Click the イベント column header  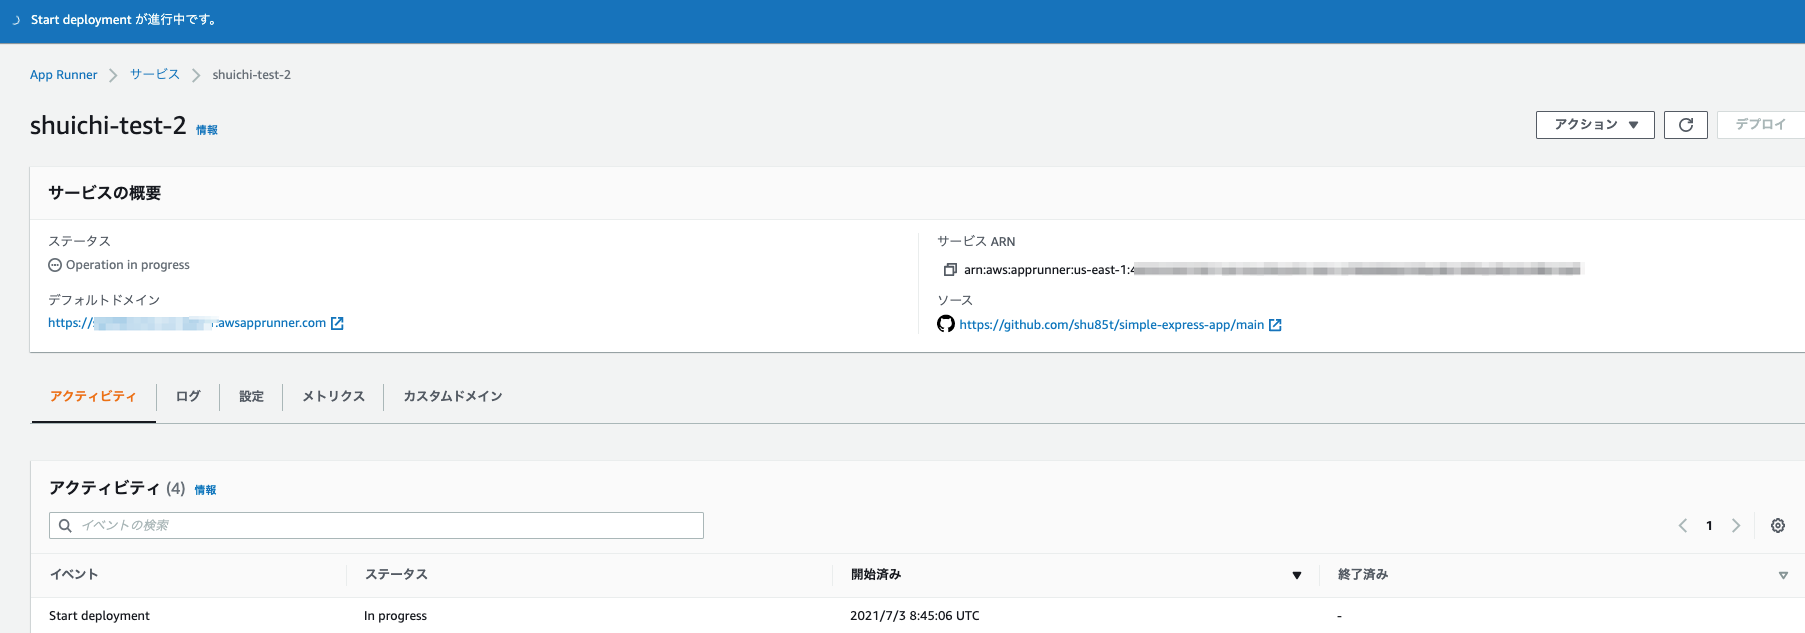tap(74, 575)
